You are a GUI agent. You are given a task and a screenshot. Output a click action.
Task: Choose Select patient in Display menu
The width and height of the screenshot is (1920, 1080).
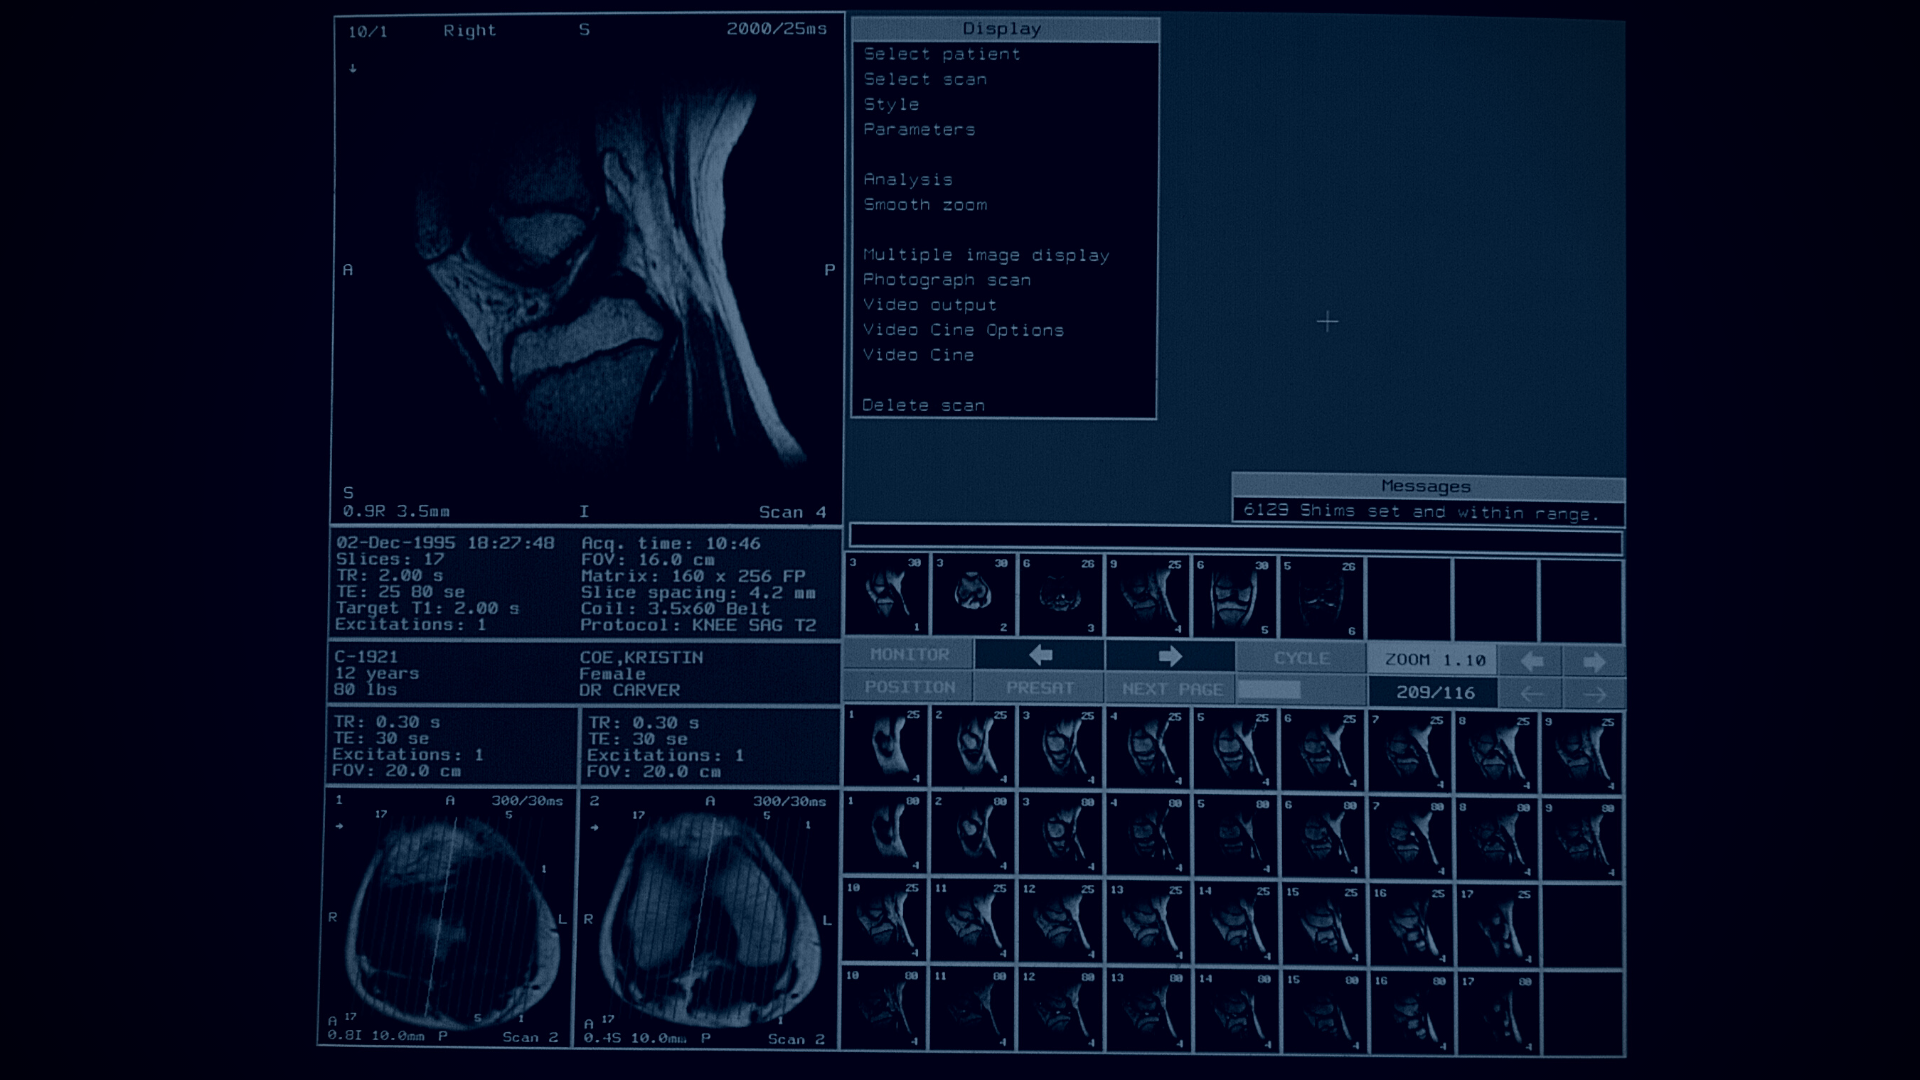[942, 54]
